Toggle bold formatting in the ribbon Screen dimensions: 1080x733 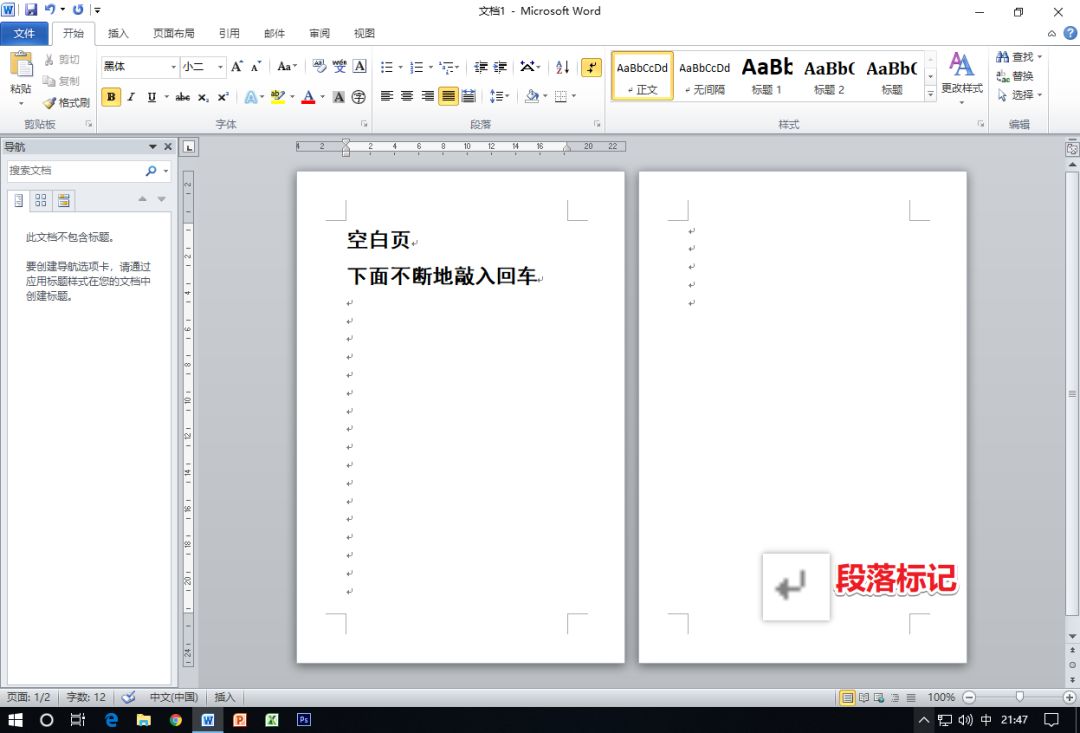(111, 97)
